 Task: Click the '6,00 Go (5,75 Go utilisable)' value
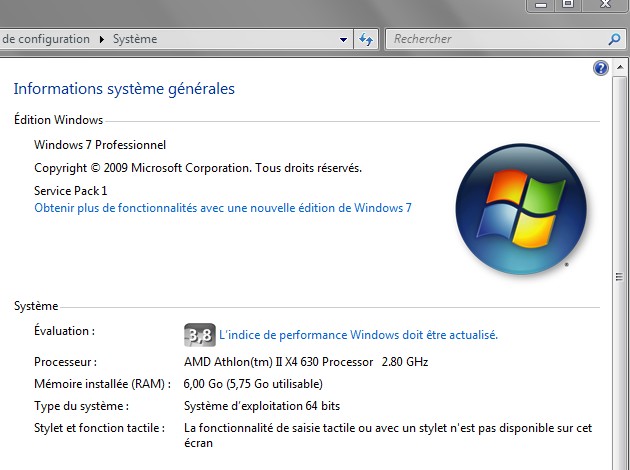(253, 384)
